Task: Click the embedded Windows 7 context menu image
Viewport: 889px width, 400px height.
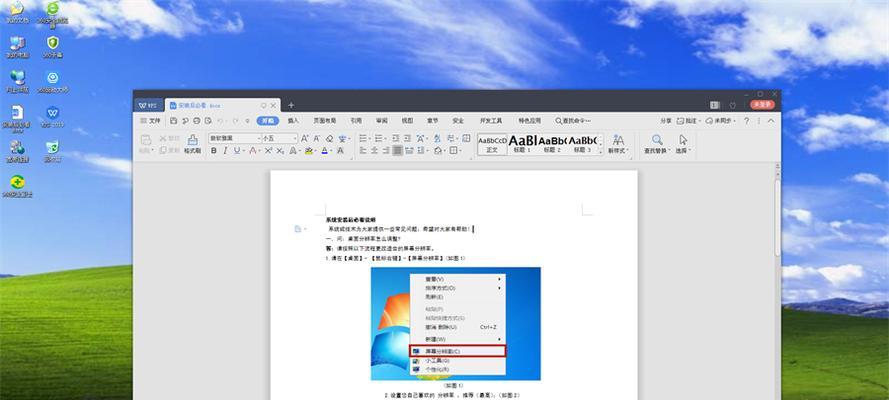Action: click(456, 324)
